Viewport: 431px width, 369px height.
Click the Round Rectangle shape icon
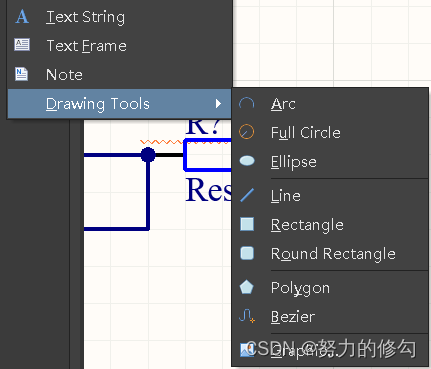tap(247, 253)
